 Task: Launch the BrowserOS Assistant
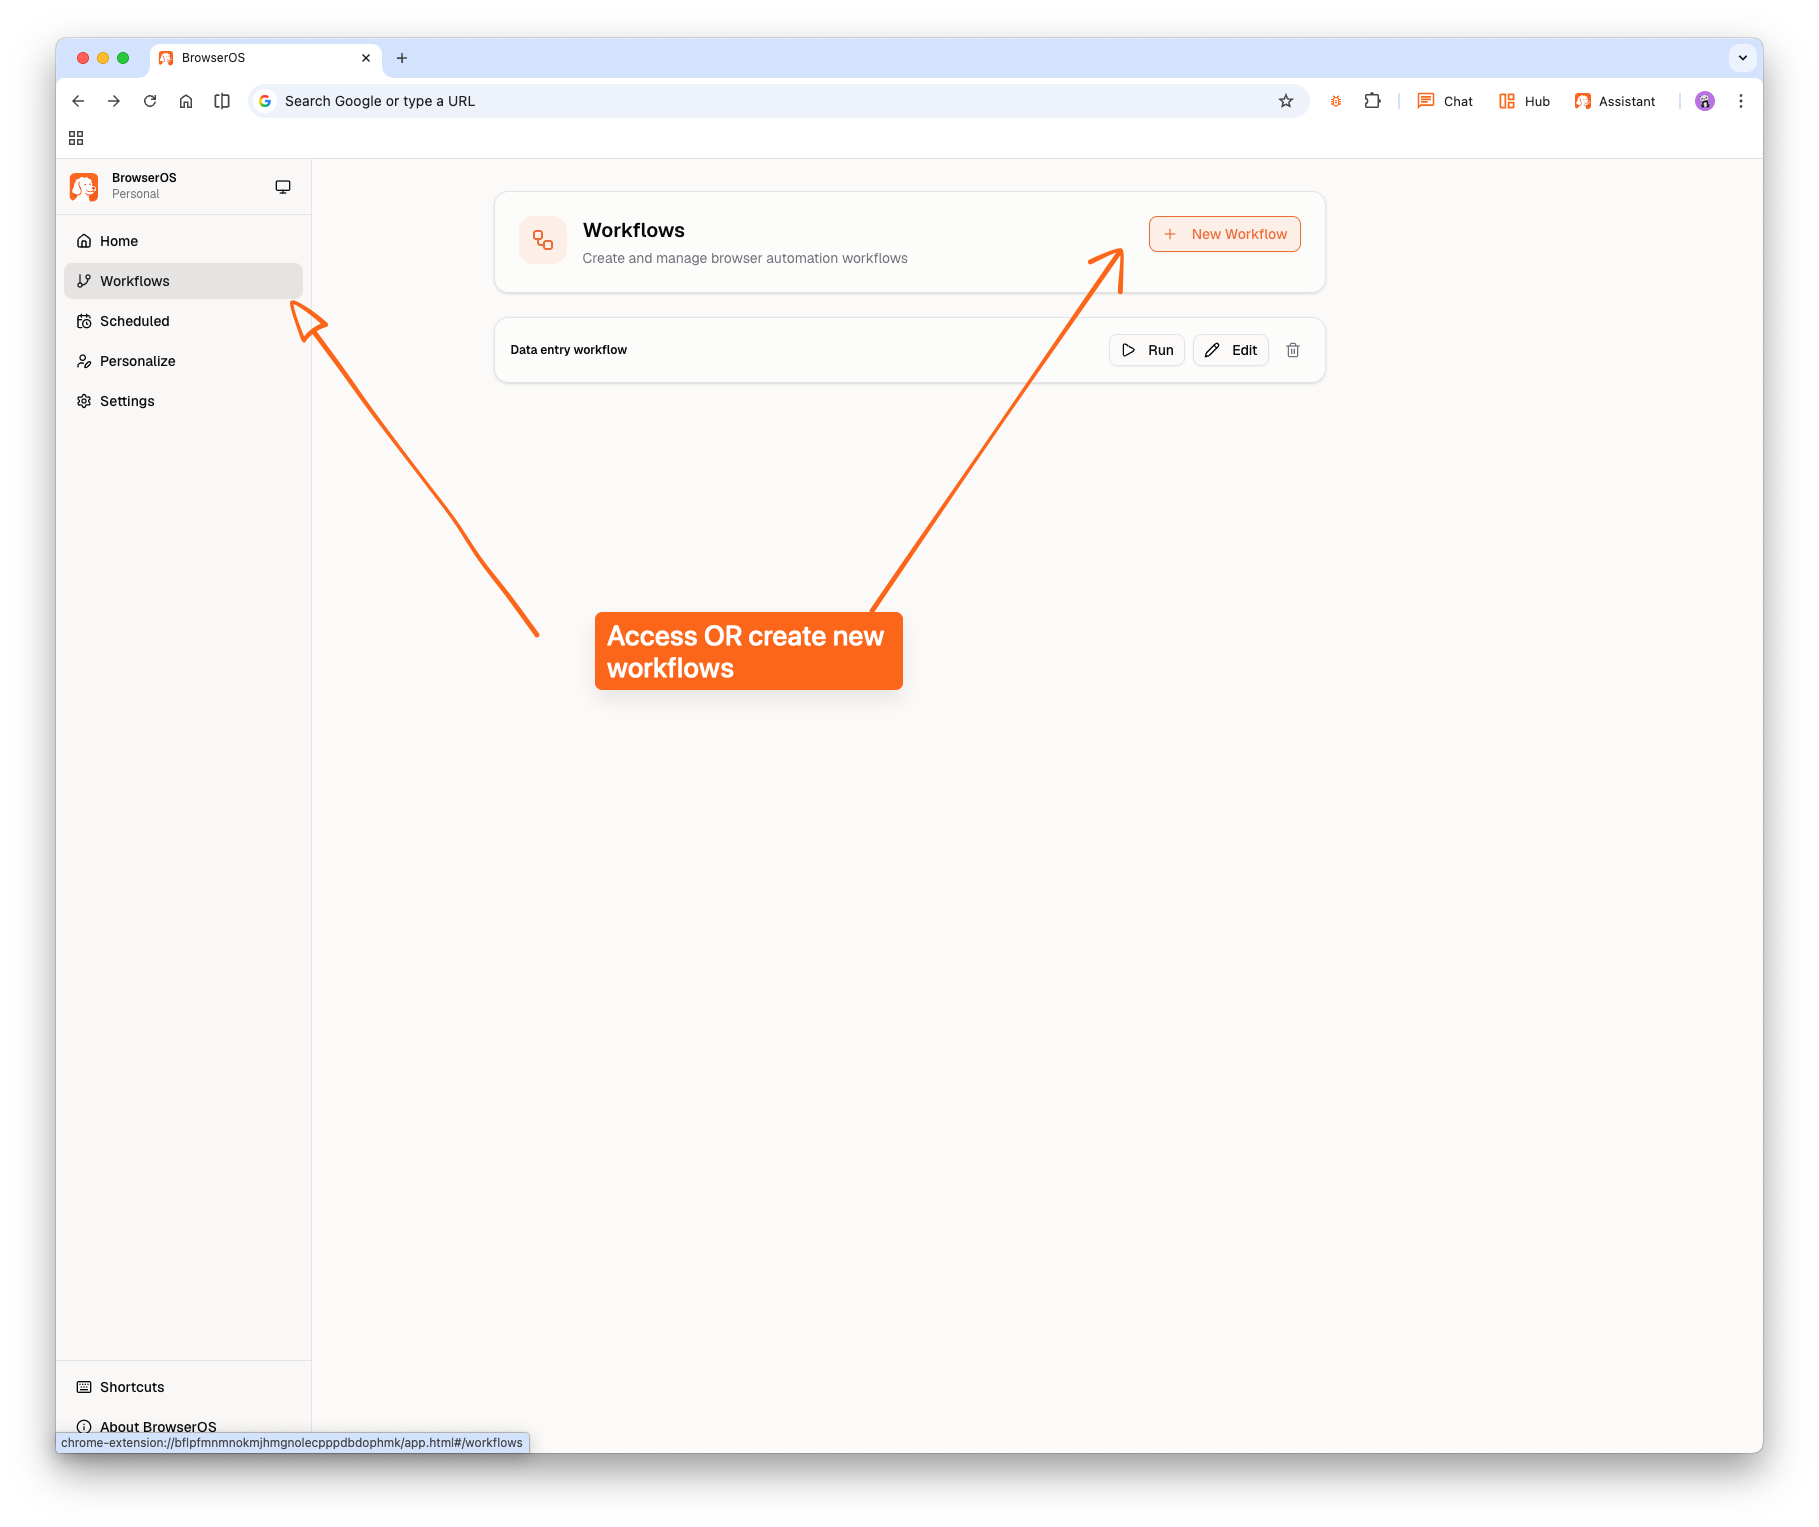point(1614,101)
